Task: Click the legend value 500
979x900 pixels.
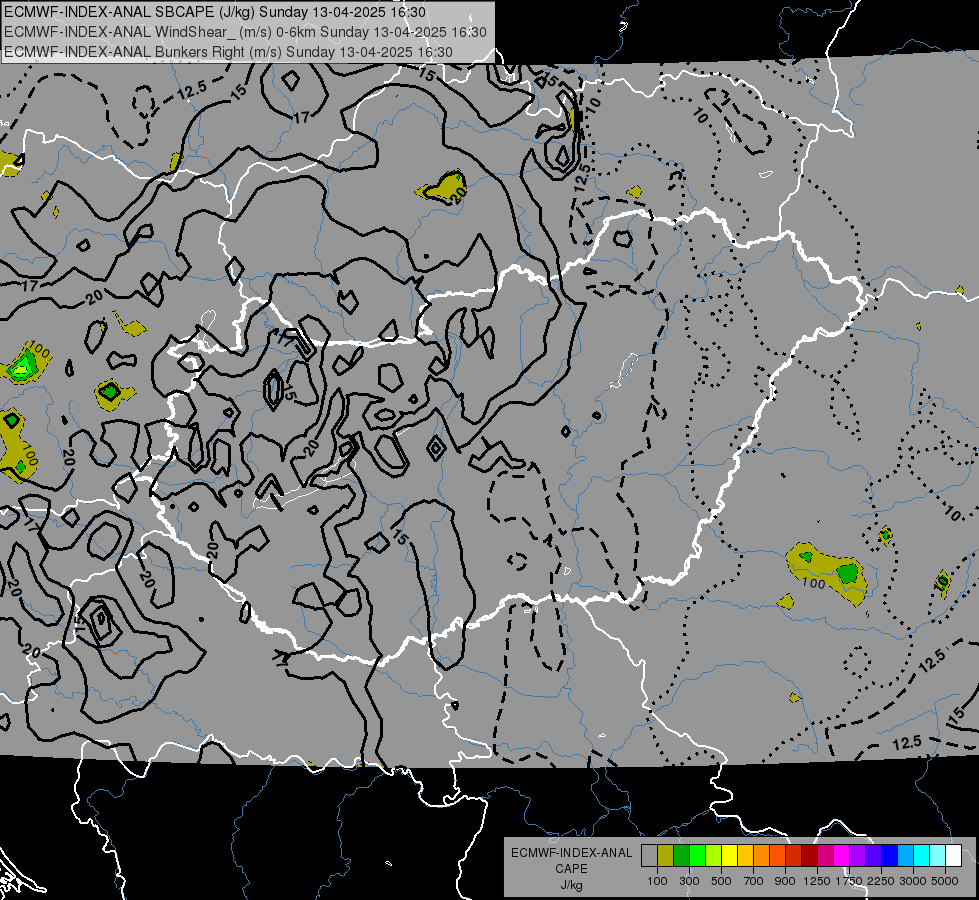Action: [x=721, y=881]
